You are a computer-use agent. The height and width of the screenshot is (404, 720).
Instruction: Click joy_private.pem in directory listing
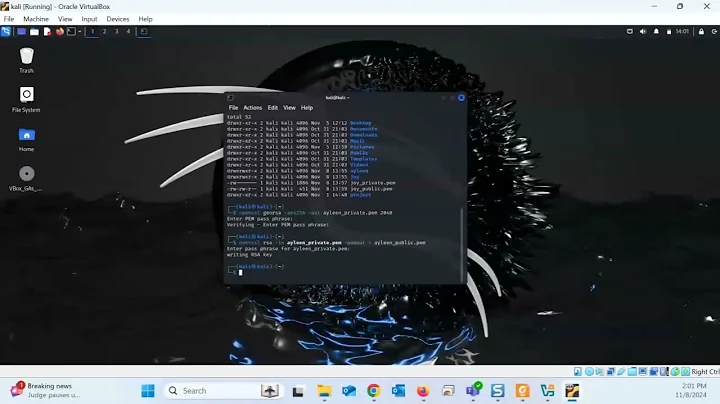[372, 183]
